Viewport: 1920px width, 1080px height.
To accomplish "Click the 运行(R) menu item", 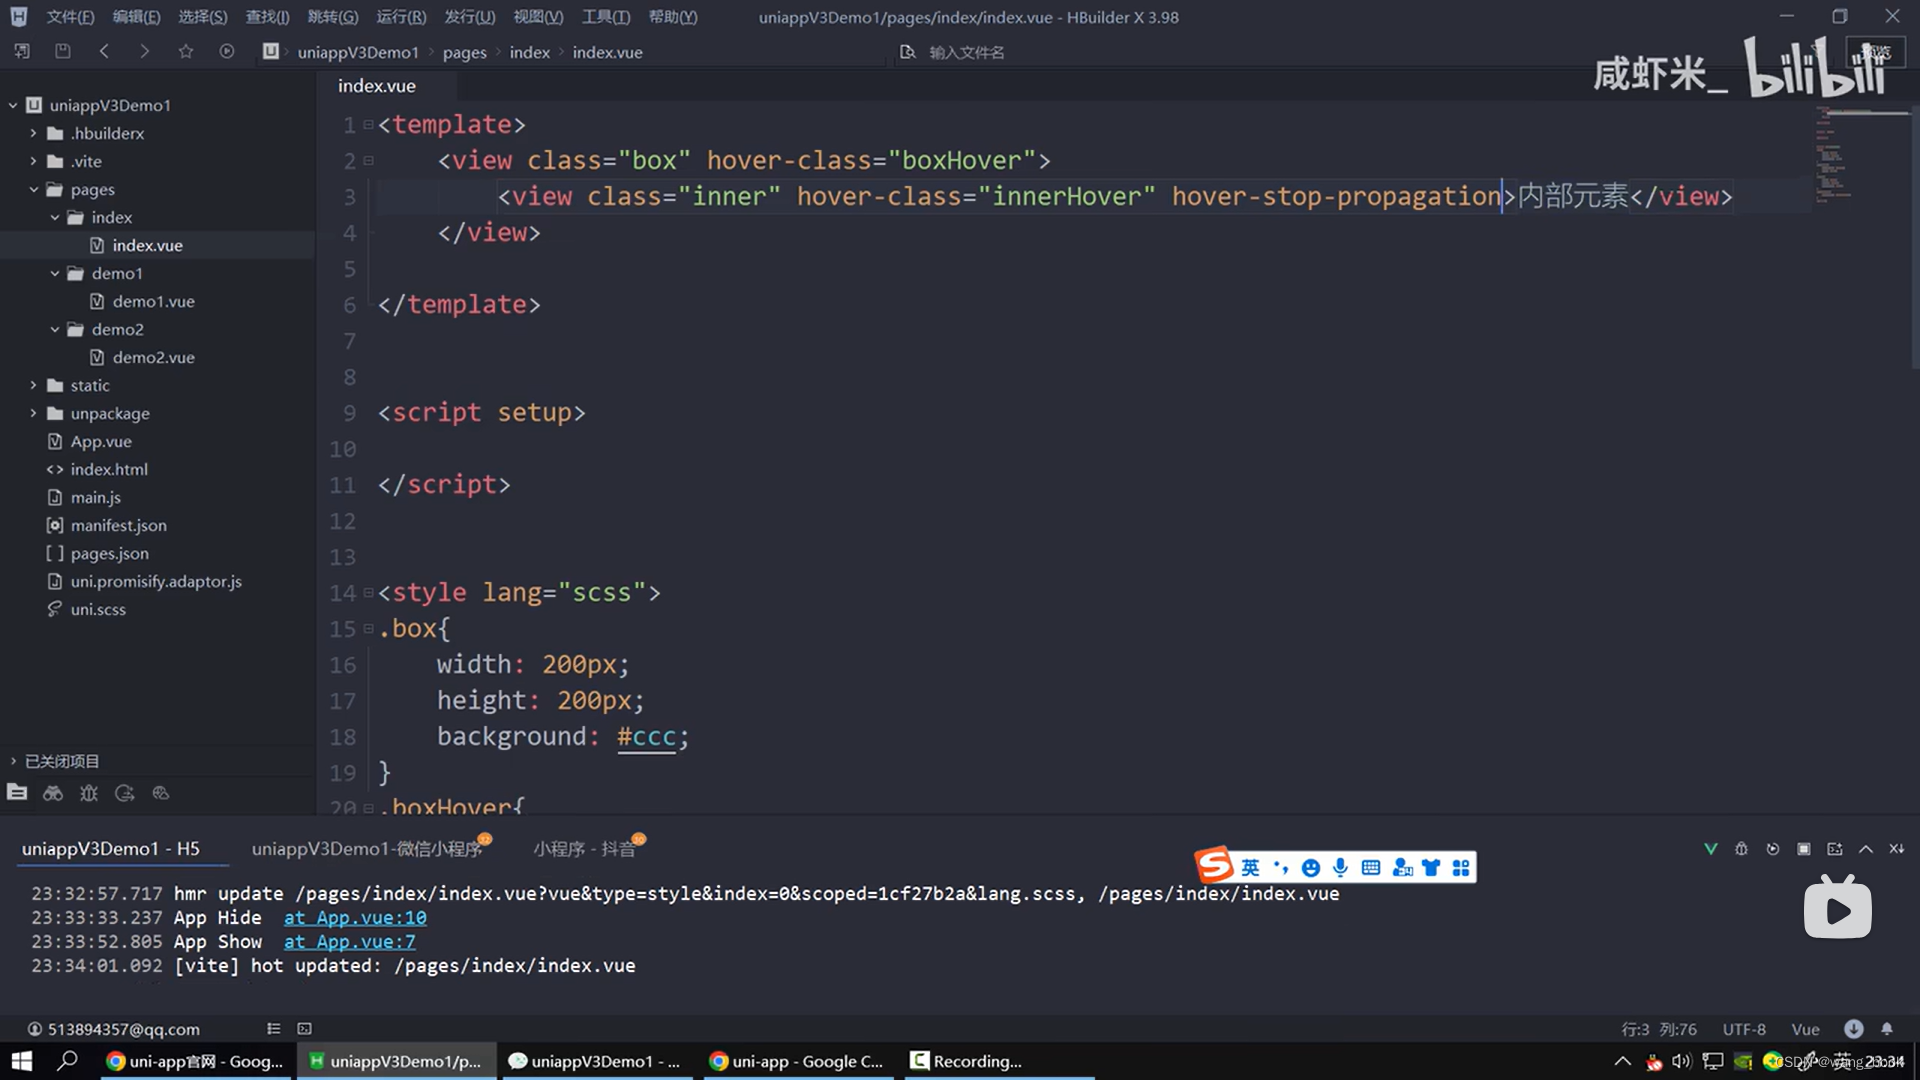I will 398,16.
